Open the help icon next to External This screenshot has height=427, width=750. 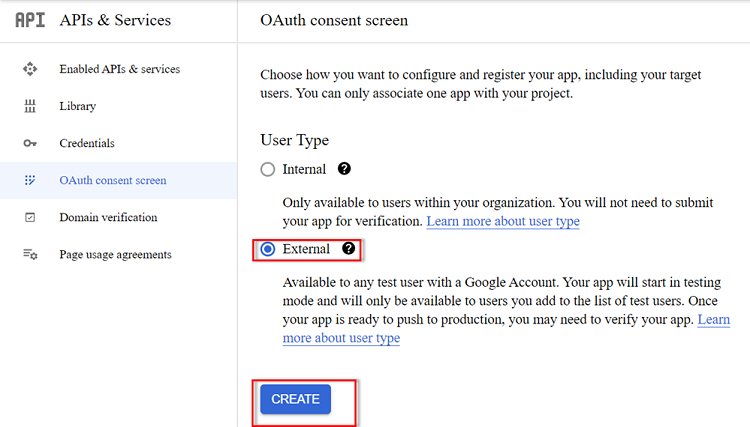tap(348, 249)
